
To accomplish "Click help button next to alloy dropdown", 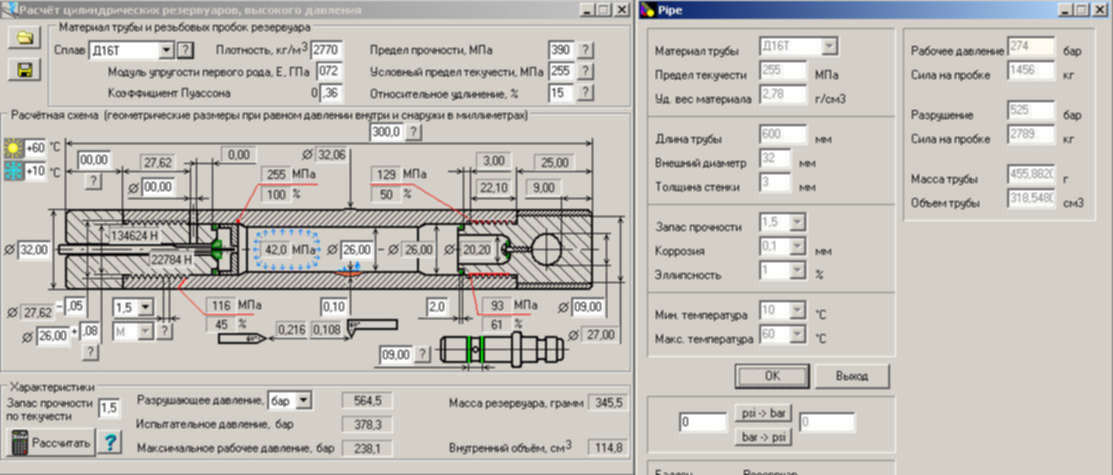I will (x=185, y=50).
